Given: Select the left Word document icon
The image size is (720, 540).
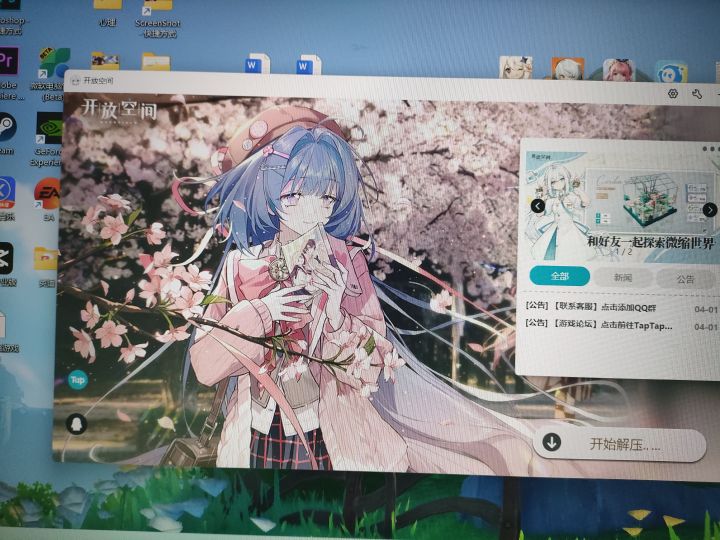Looking at the screenshot, I should click(257, 64).
